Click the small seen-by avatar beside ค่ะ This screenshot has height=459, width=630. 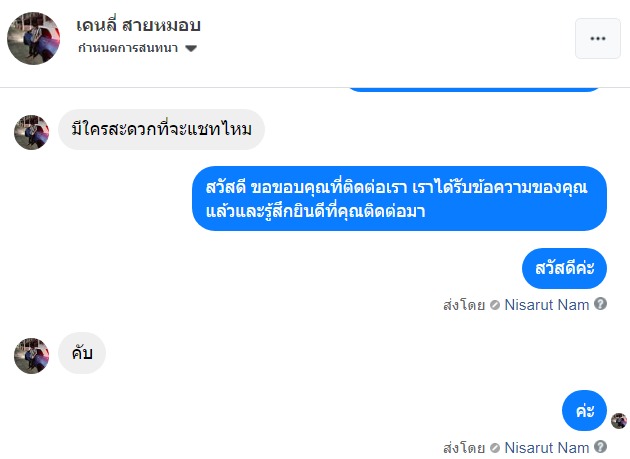coord(619,421)
